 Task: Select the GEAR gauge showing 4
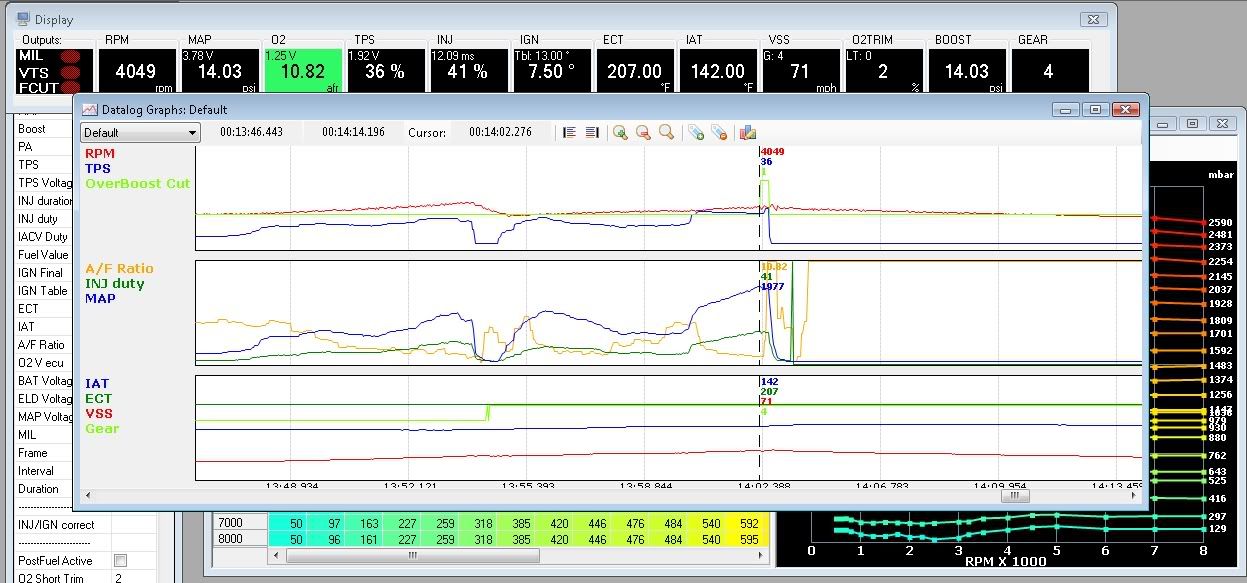point(1049,71)
